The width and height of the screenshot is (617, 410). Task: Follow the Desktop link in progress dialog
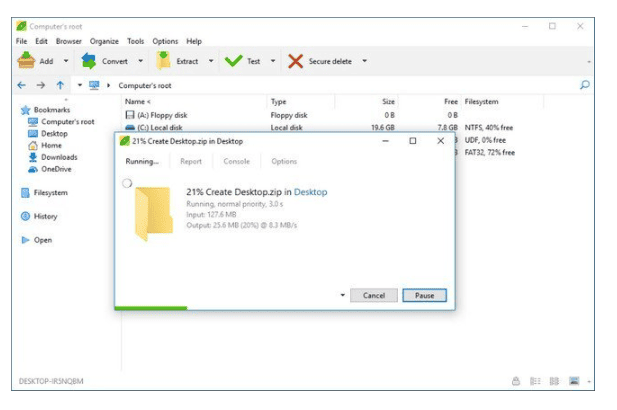[x=310, y=192]
